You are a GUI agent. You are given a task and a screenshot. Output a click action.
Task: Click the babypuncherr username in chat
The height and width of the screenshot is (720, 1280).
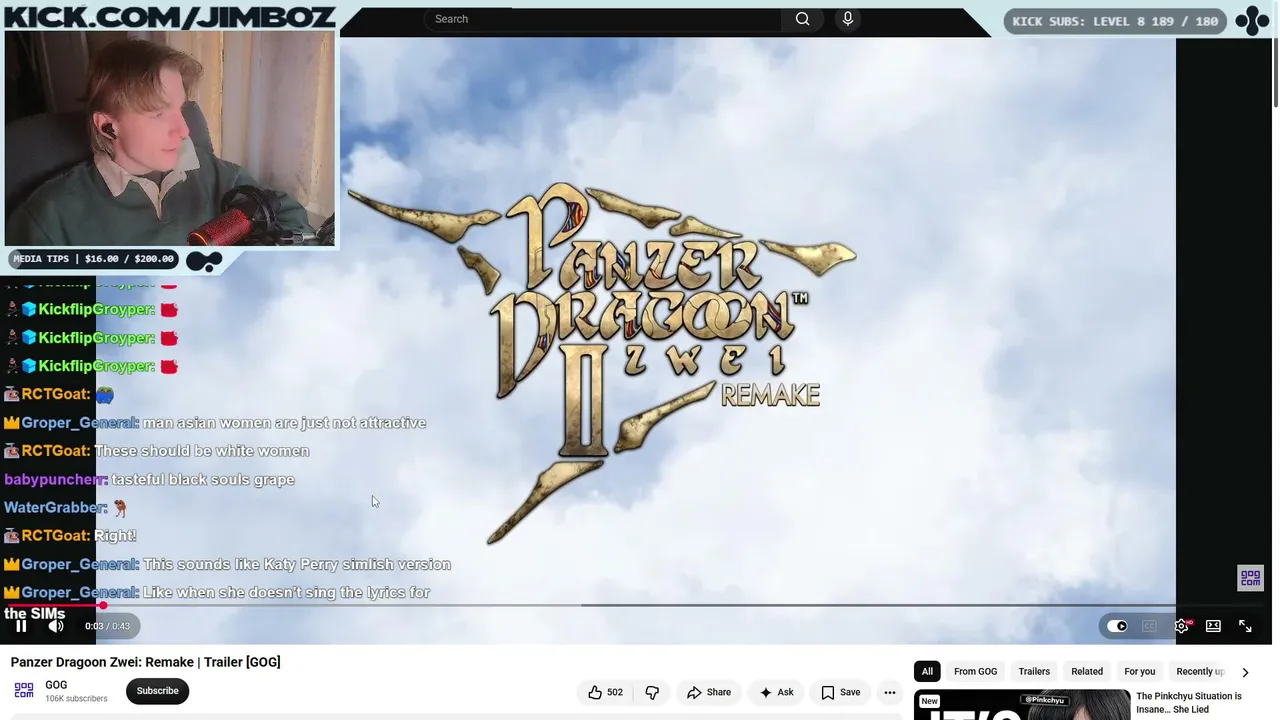[x=55, y=480]
